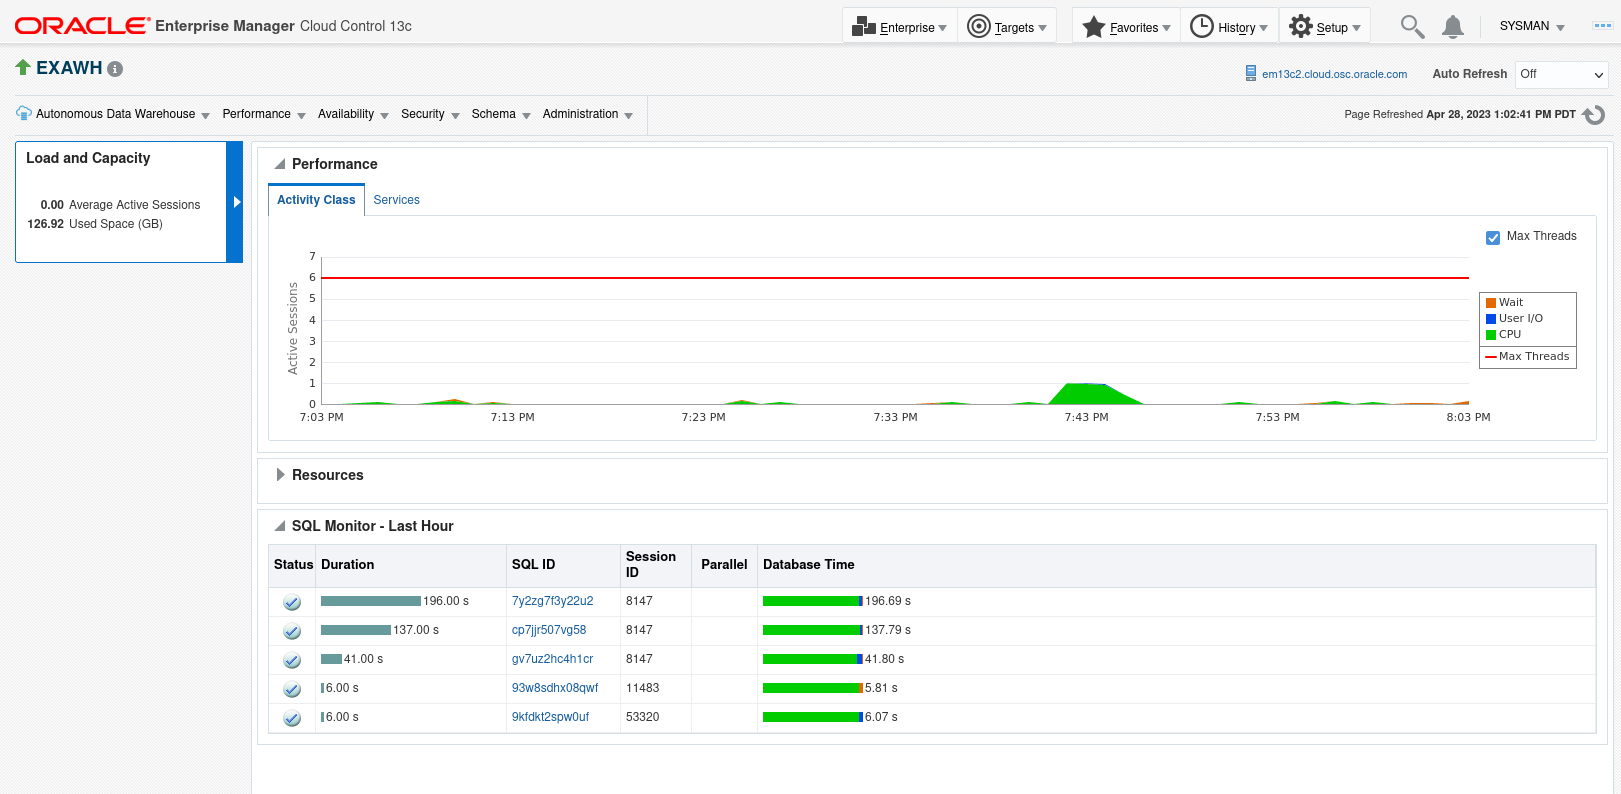Viewport: 1621px width, 794px height.
Task: Open the Favorites star icon
Action: click(1094, 26)
